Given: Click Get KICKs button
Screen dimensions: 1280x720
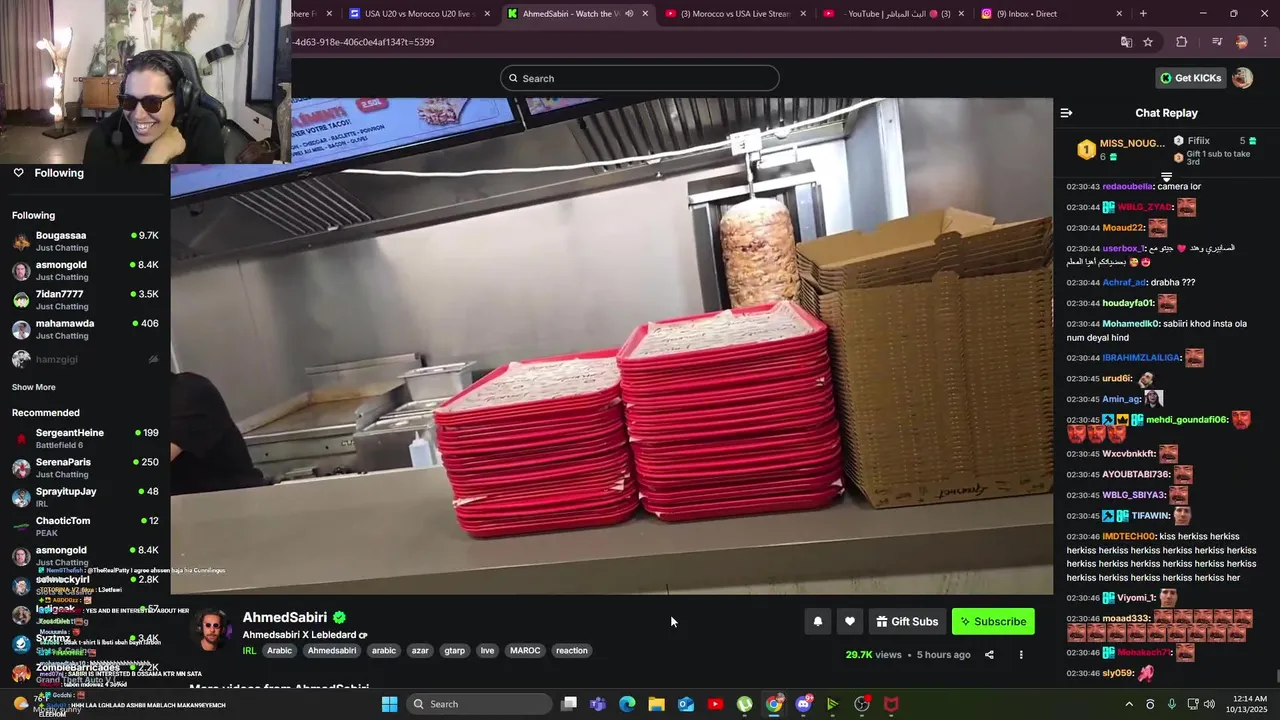Looking at the screenshot, I should point(1190,78).
